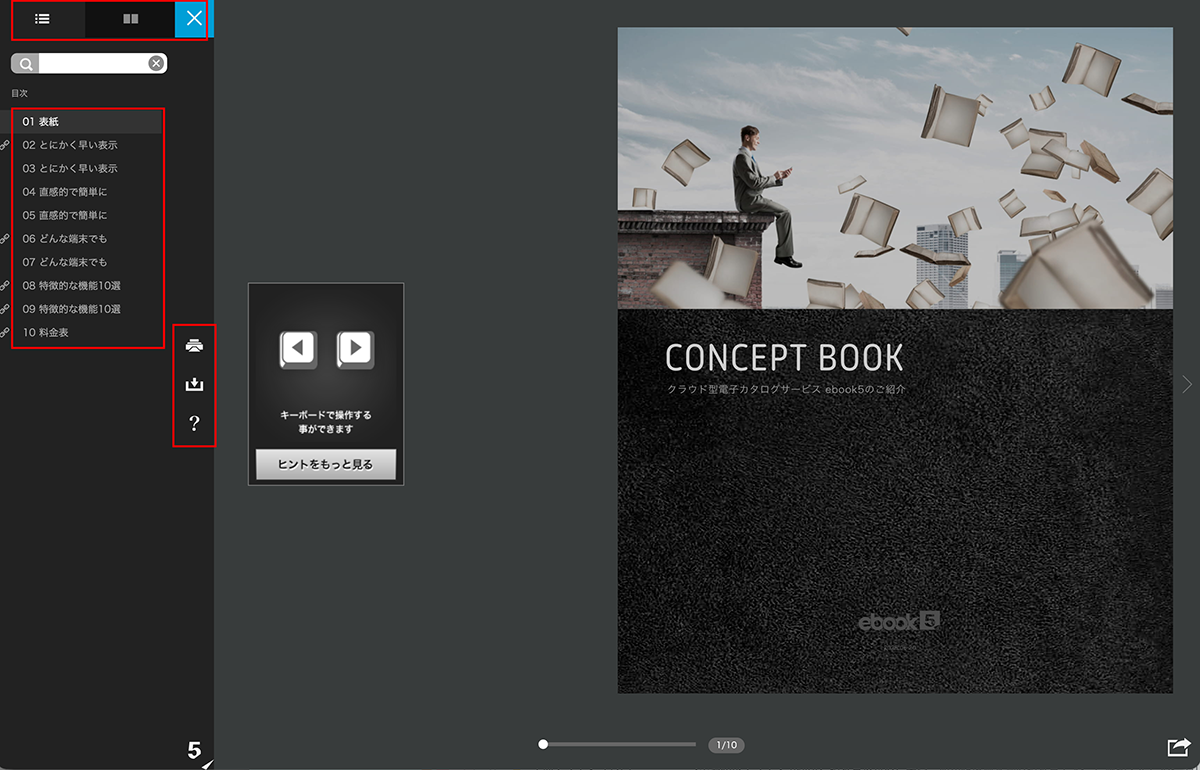Open help with the question mark icon

(195, 423)
